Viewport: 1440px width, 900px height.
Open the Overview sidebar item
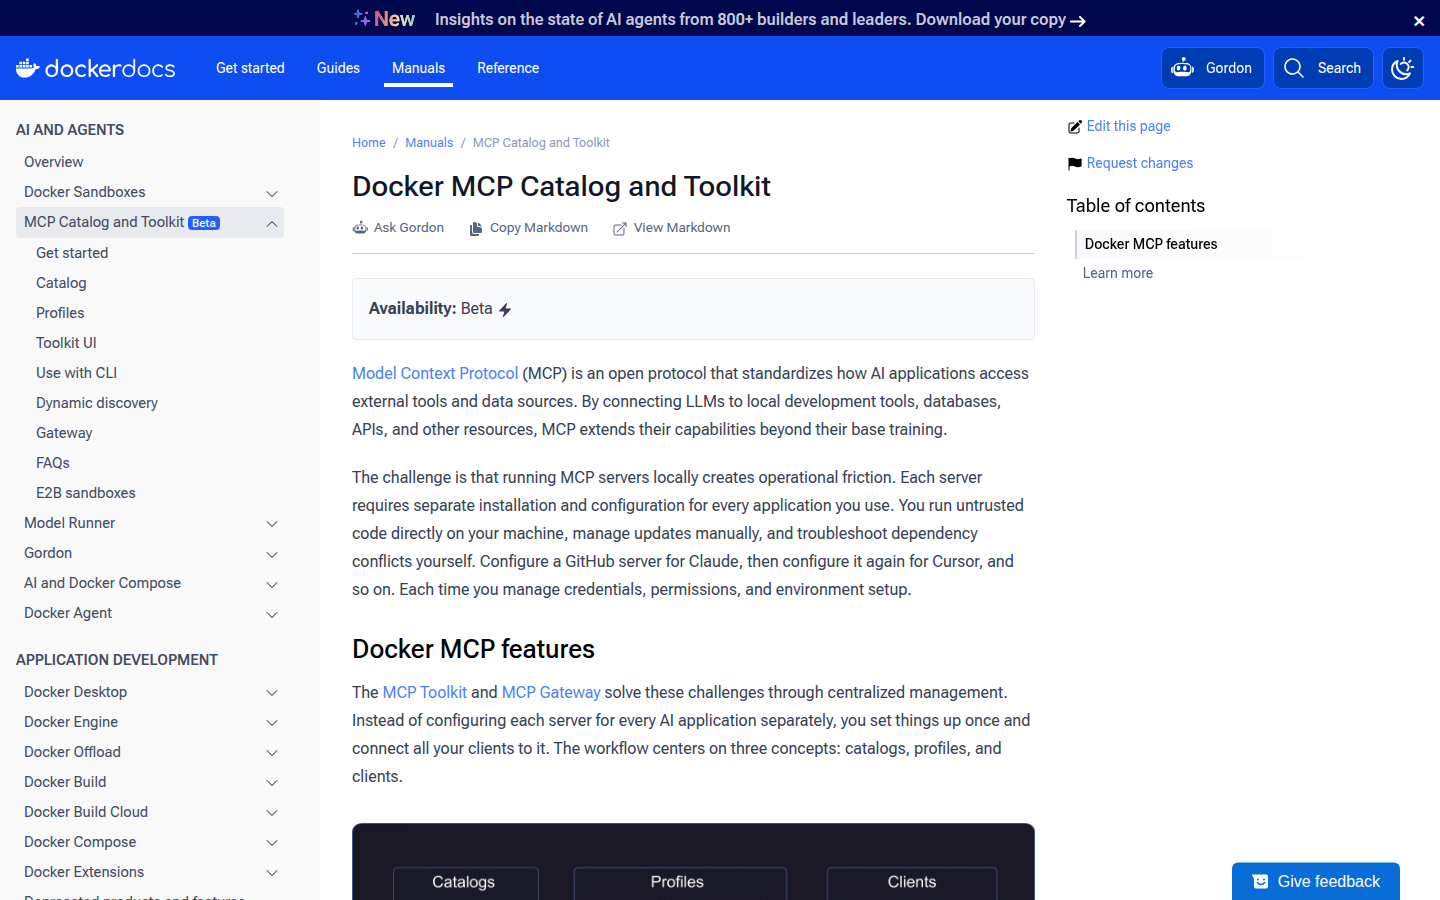[x=54, y=162]
